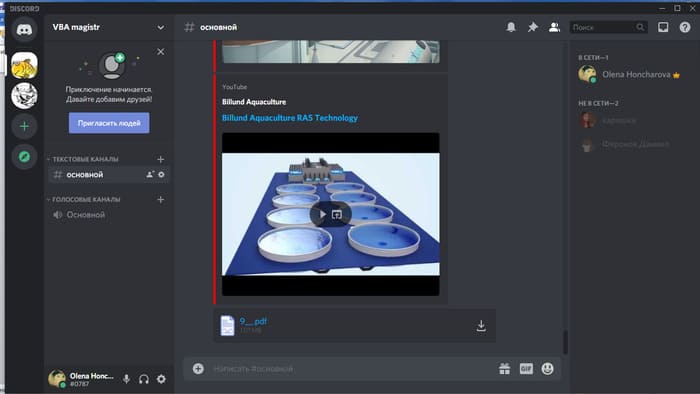Mute the microphone
This screenshot has height=394, width=700.
pyautogui.click(x=126, y=379)
